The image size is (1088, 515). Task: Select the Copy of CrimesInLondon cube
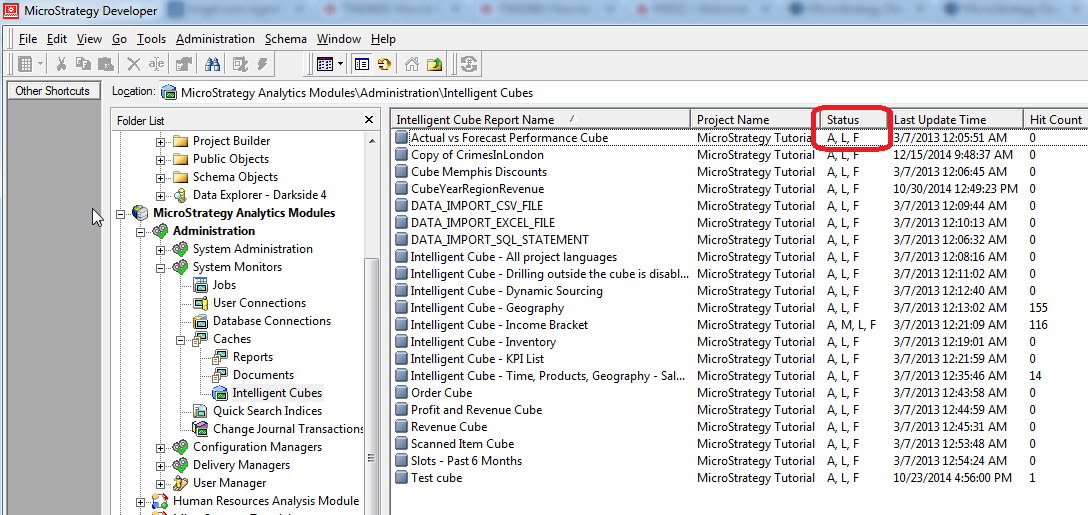[x=477, y=155]
